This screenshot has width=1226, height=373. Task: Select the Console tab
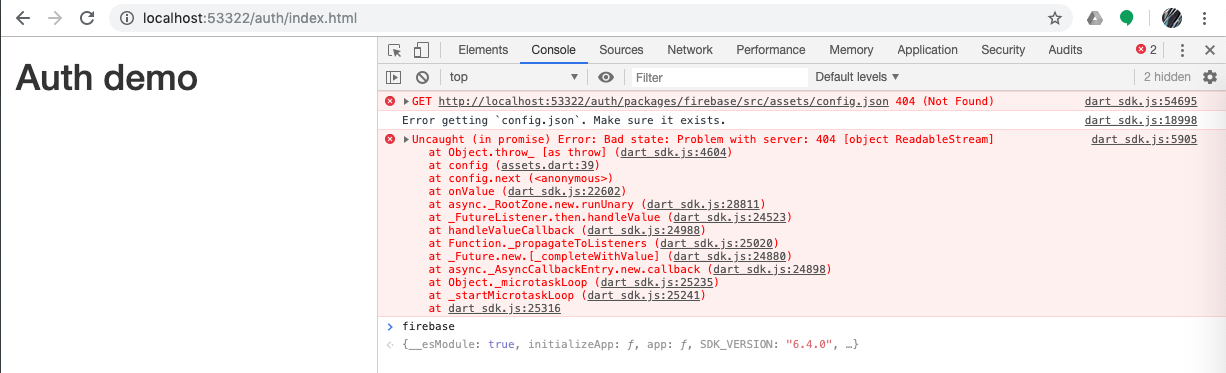(553, 50)
